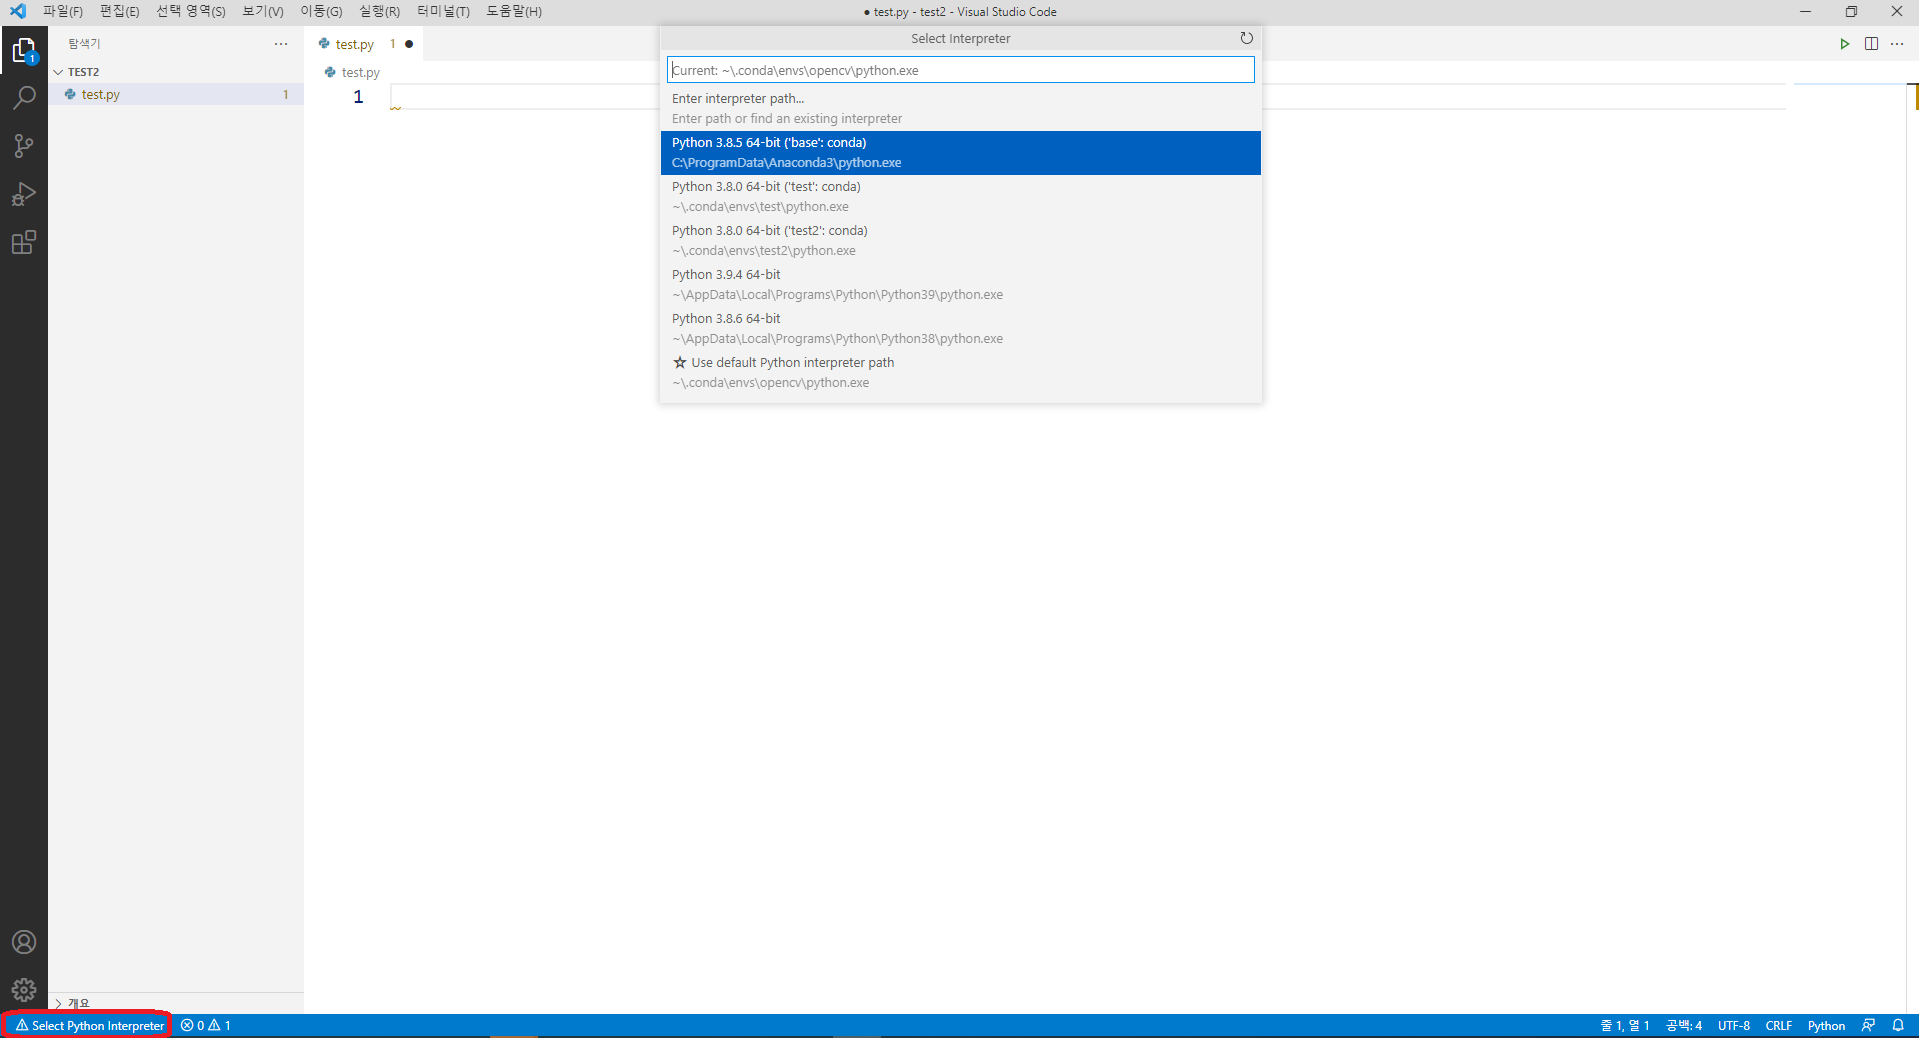Open the 도움말(H) menu
Viewport: 1919px width, 1038px height.
click(x=513, y=11)
